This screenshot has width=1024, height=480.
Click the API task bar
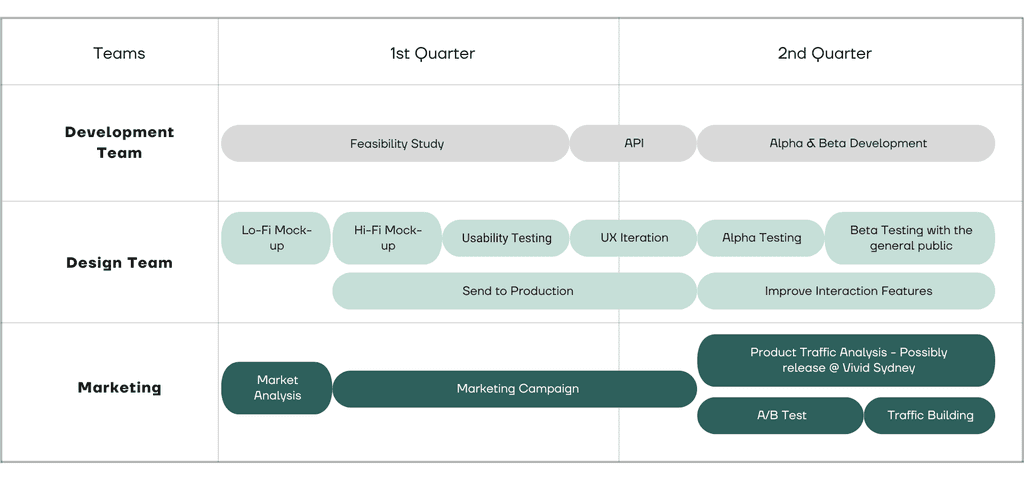(633, 143)
